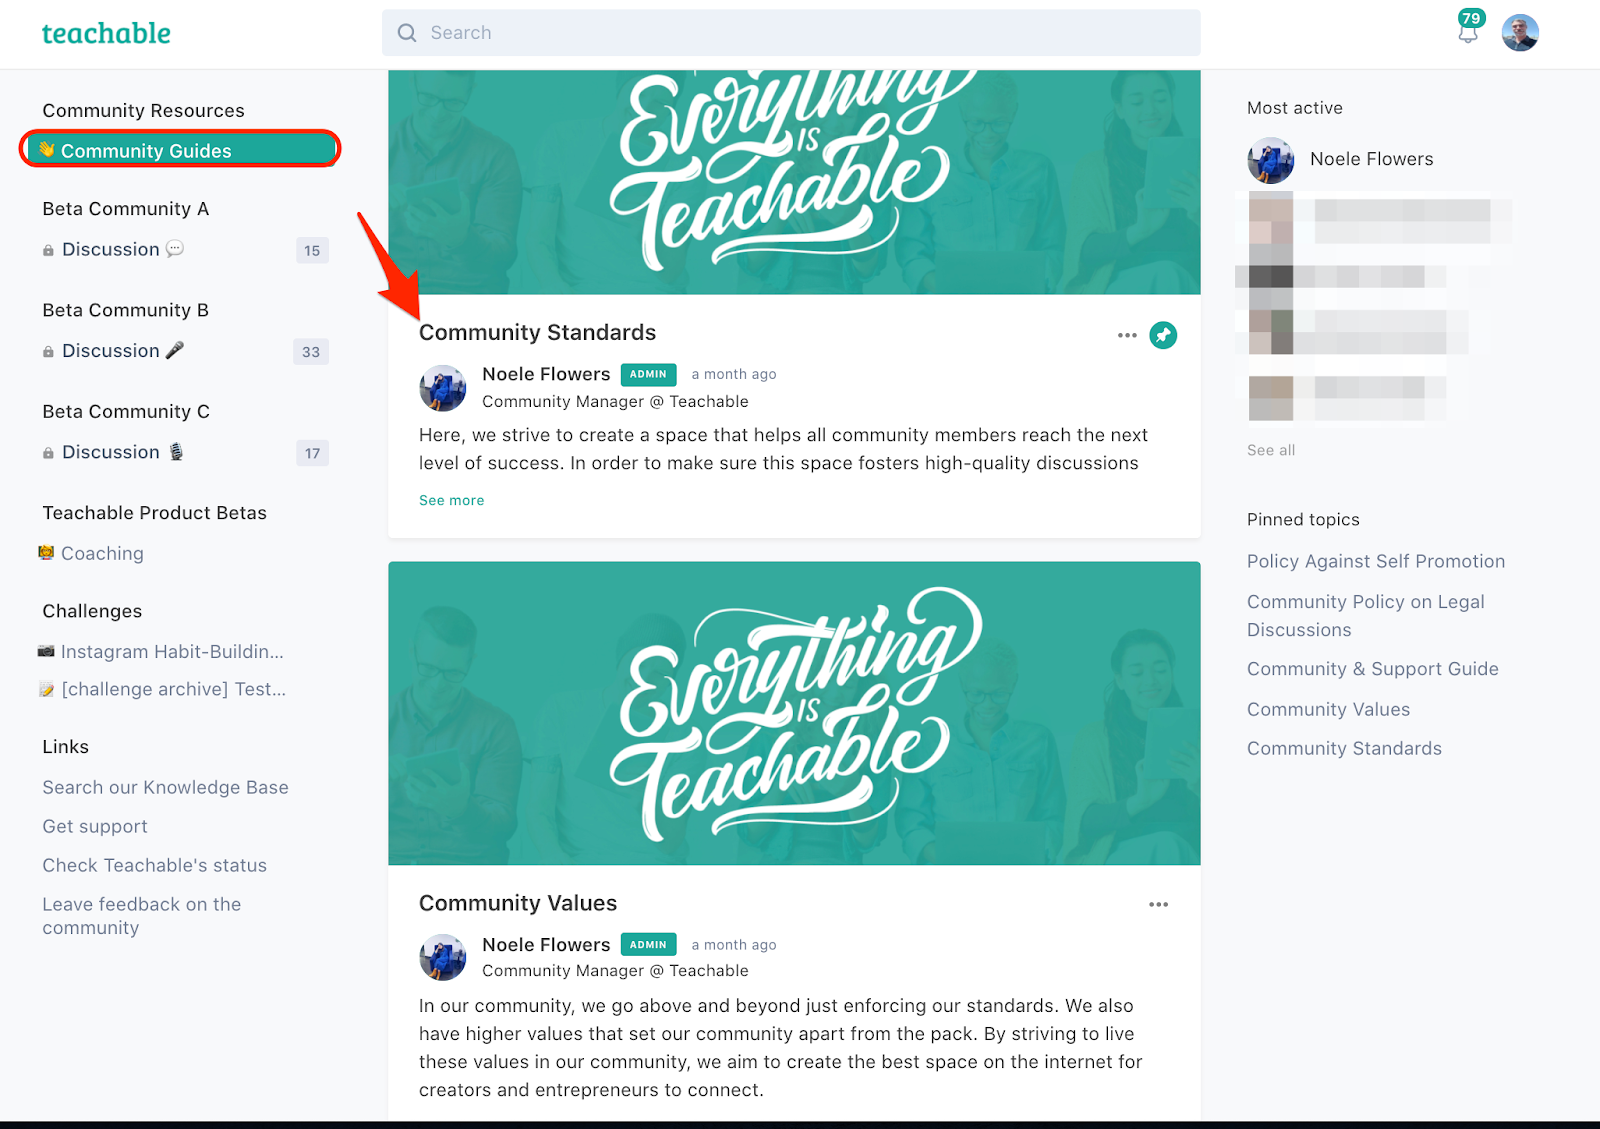
Task: Open the three-dot menu on Community Standards
Action: coord(1127,335)
